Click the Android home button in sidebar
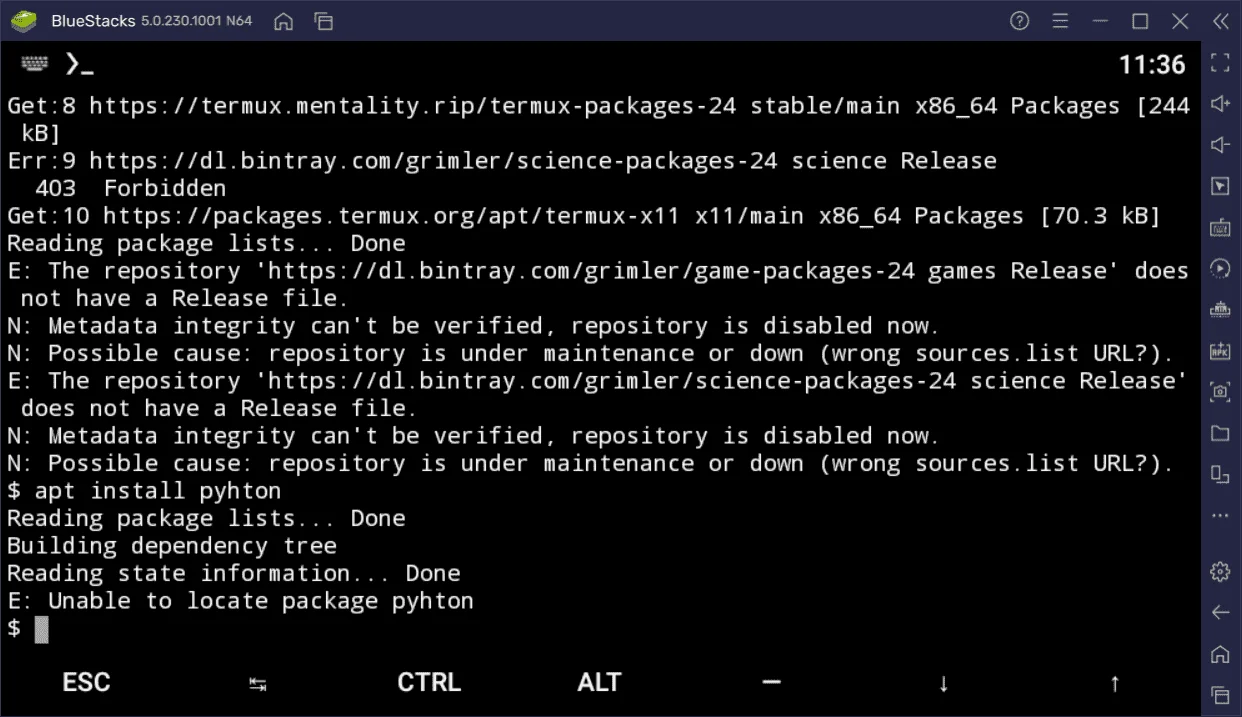This screenshot has width=1242, height=717. 1220,654
